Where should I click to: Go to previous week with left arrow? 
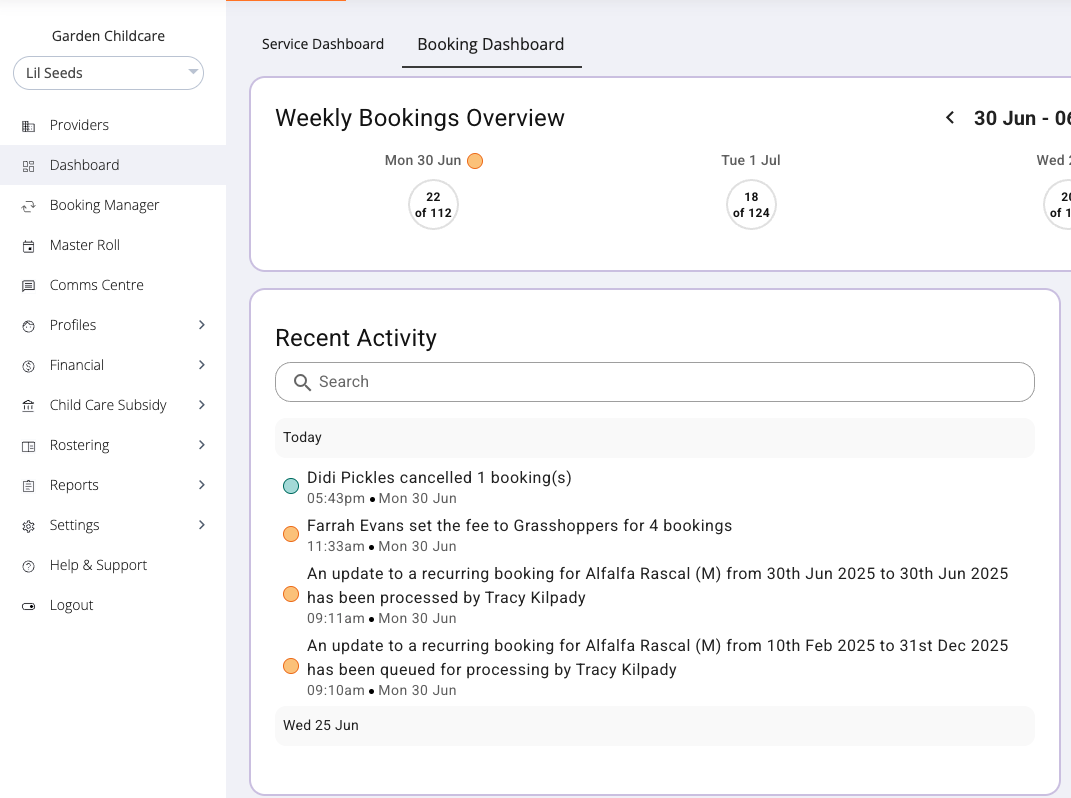tap(950, 118)
